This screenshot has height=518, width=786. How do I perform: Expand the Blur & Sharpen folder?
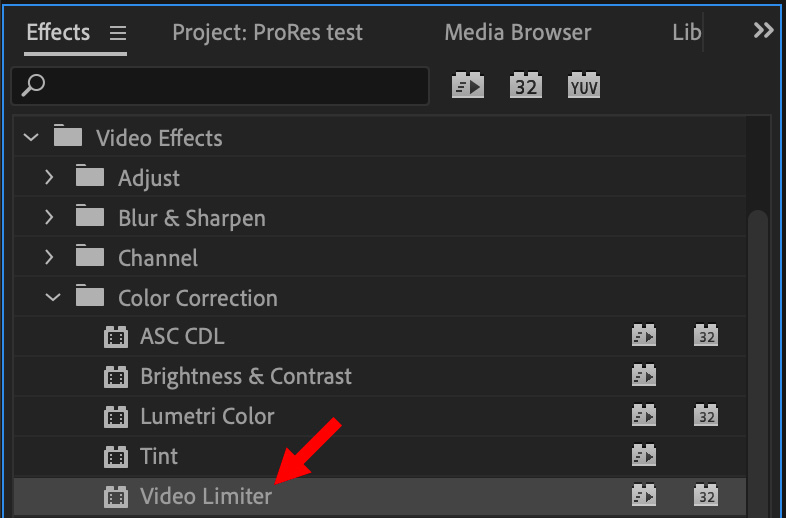tap(49, 217)
